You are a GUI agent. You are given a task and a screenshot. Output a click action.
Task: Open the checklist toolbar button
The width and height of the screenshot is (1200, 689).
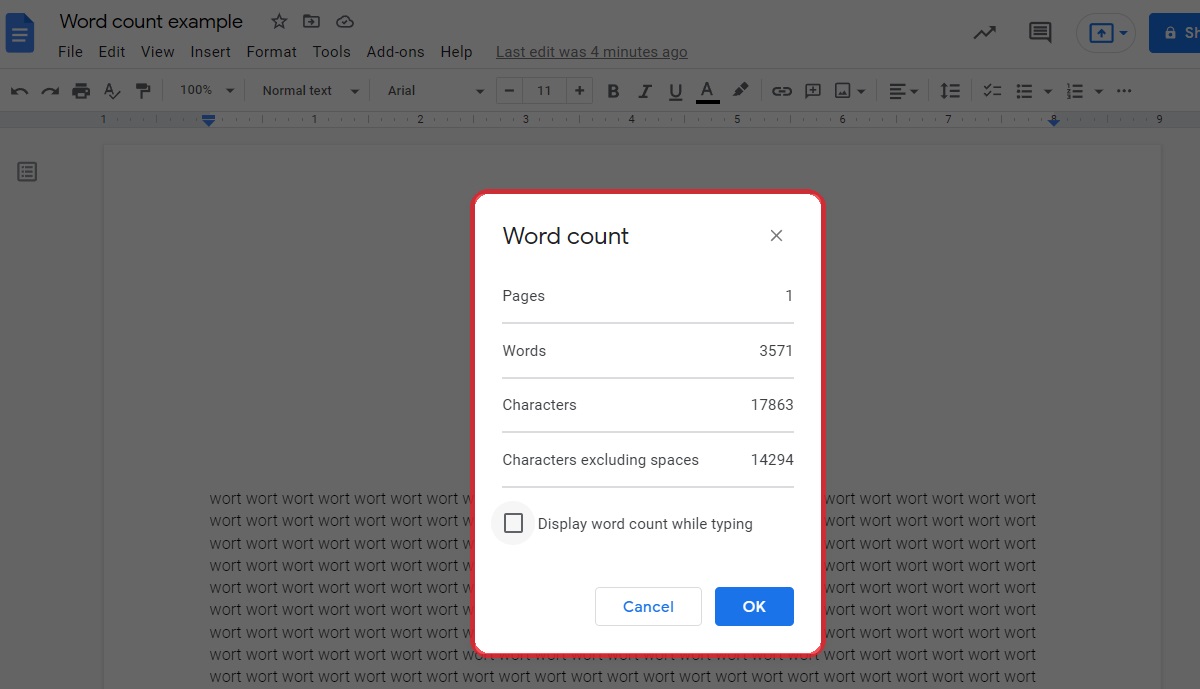coord(992,91)
